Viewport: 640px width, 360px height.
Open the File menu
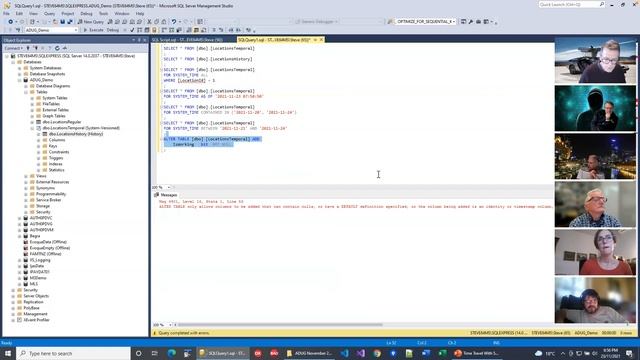[6, 13]
